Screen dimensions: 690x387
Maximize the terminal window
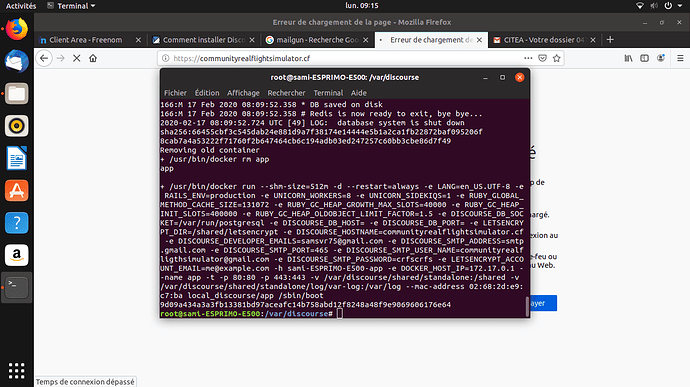point(502,77)
